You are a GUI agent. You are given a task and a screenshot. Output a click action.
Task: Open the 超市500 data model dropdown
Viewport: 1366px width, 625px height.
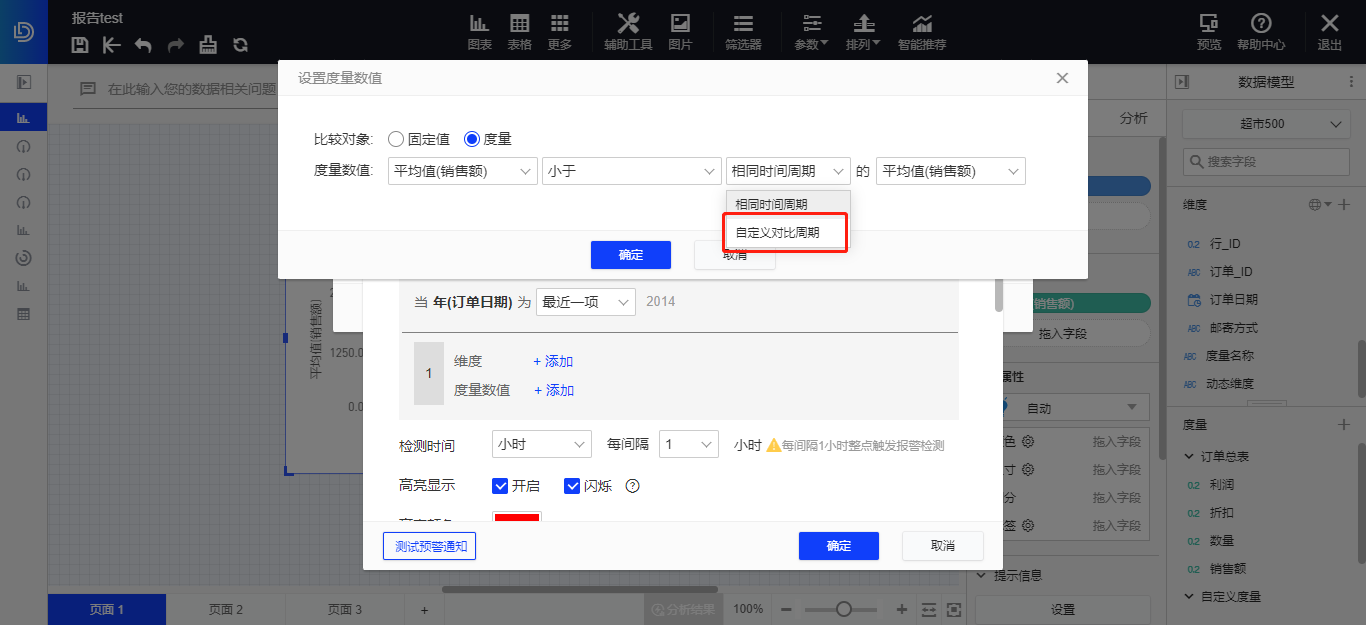[x=1266, y=125]
